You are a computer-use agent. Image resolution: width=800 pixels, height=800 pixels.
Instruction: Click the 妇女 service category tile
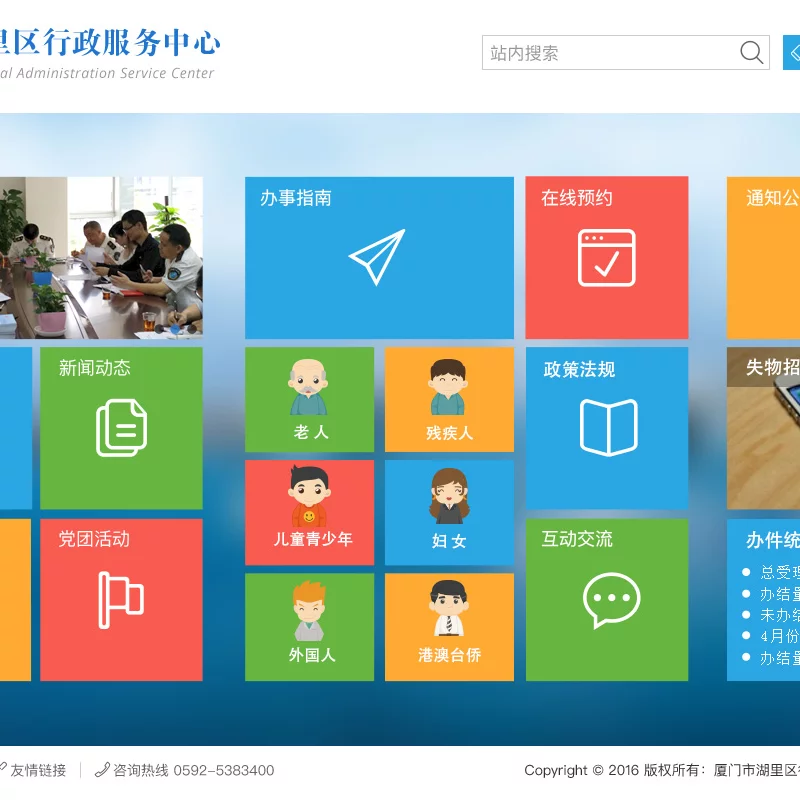pos(448,510)
